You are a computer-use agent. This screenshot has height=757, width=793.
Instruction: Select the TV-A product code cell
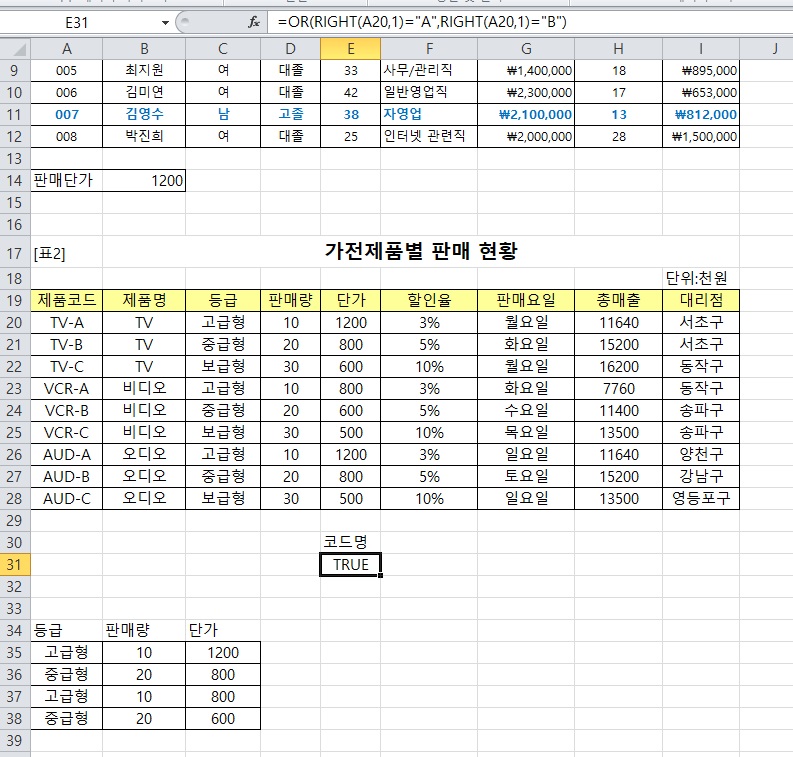[67, 322]
